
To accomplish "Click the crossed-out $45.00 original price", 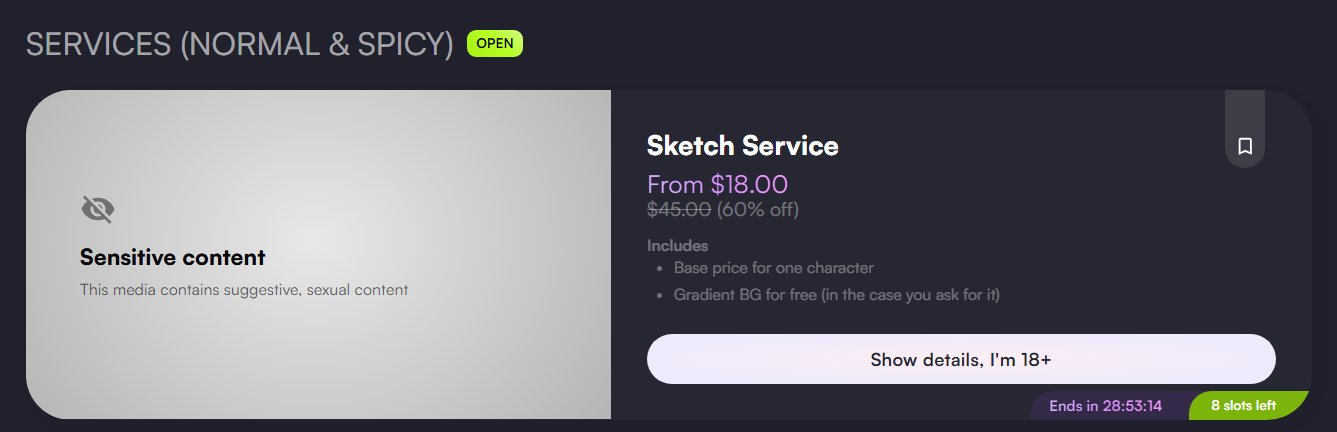I will [679, 209].
